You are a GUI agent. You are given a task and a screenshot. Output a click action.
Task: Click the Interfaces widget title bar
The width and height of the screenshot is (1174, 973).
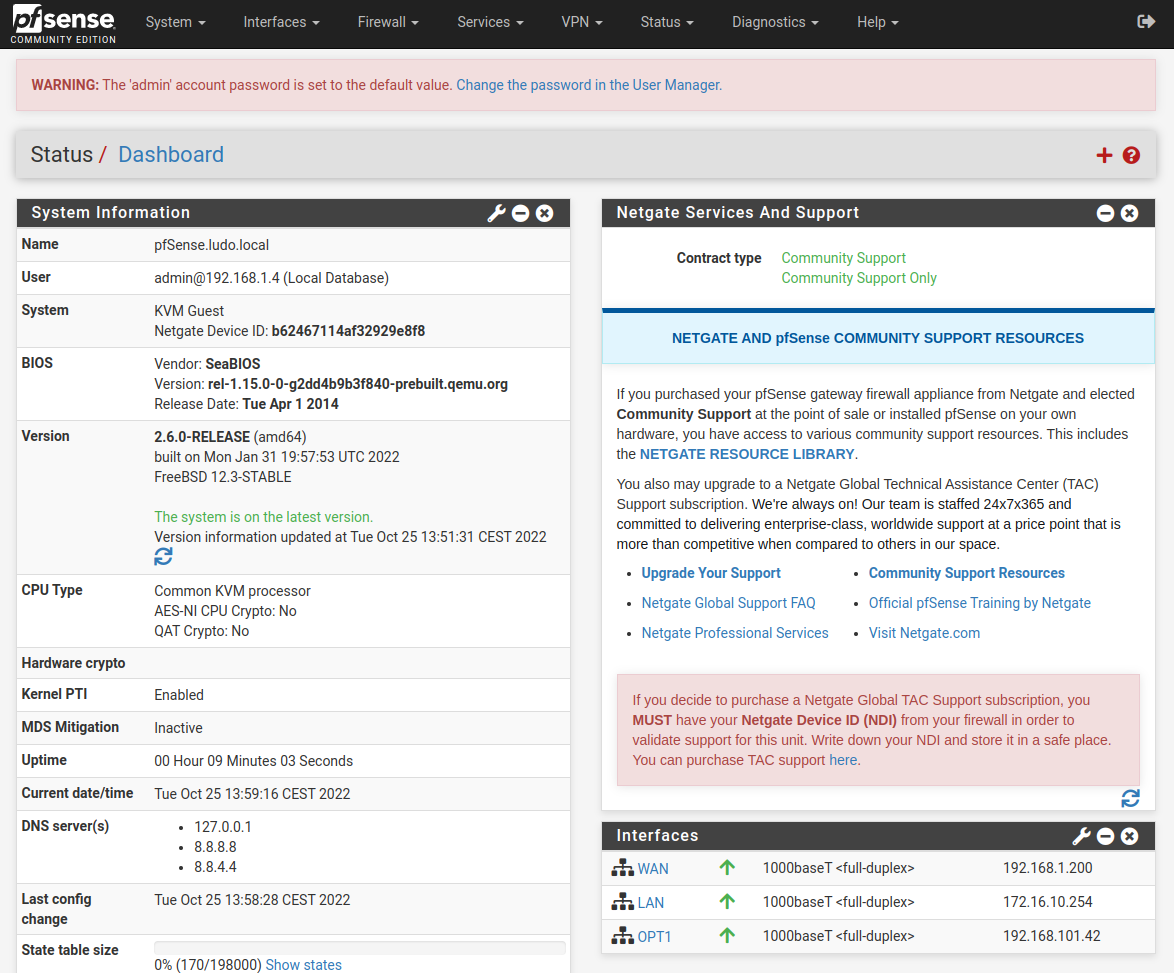(x=878, y=835)
